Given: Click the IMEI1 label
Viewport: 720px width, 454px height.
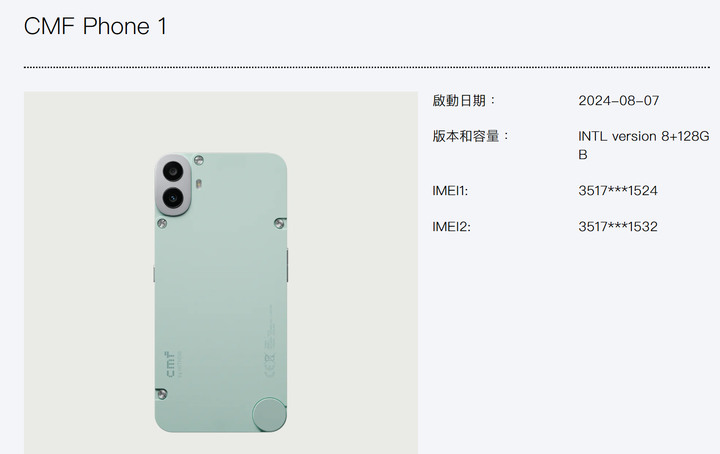Looking at the screenshot, I should coord(450,191).
